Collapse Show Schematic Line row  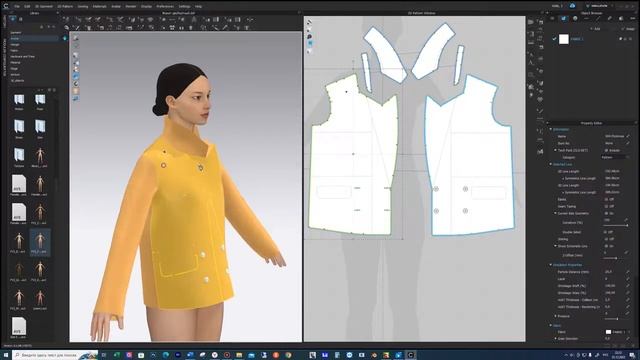(x=556, y=246)
